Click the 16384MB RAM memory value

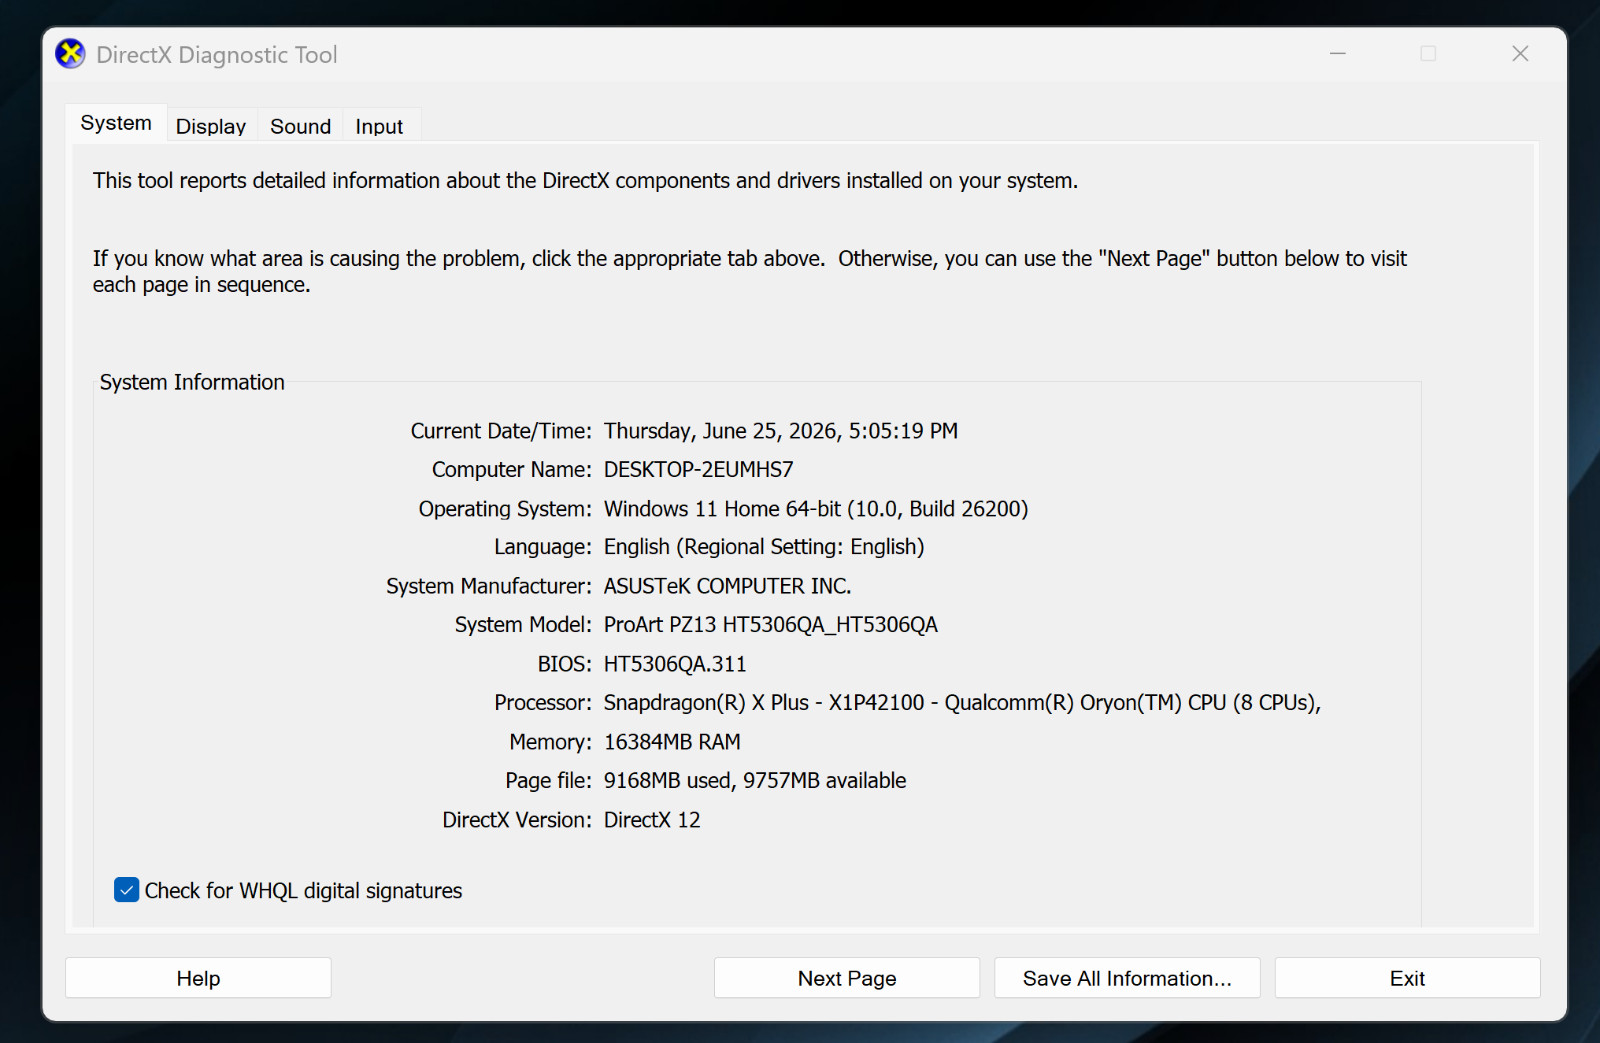click(672, 742)
